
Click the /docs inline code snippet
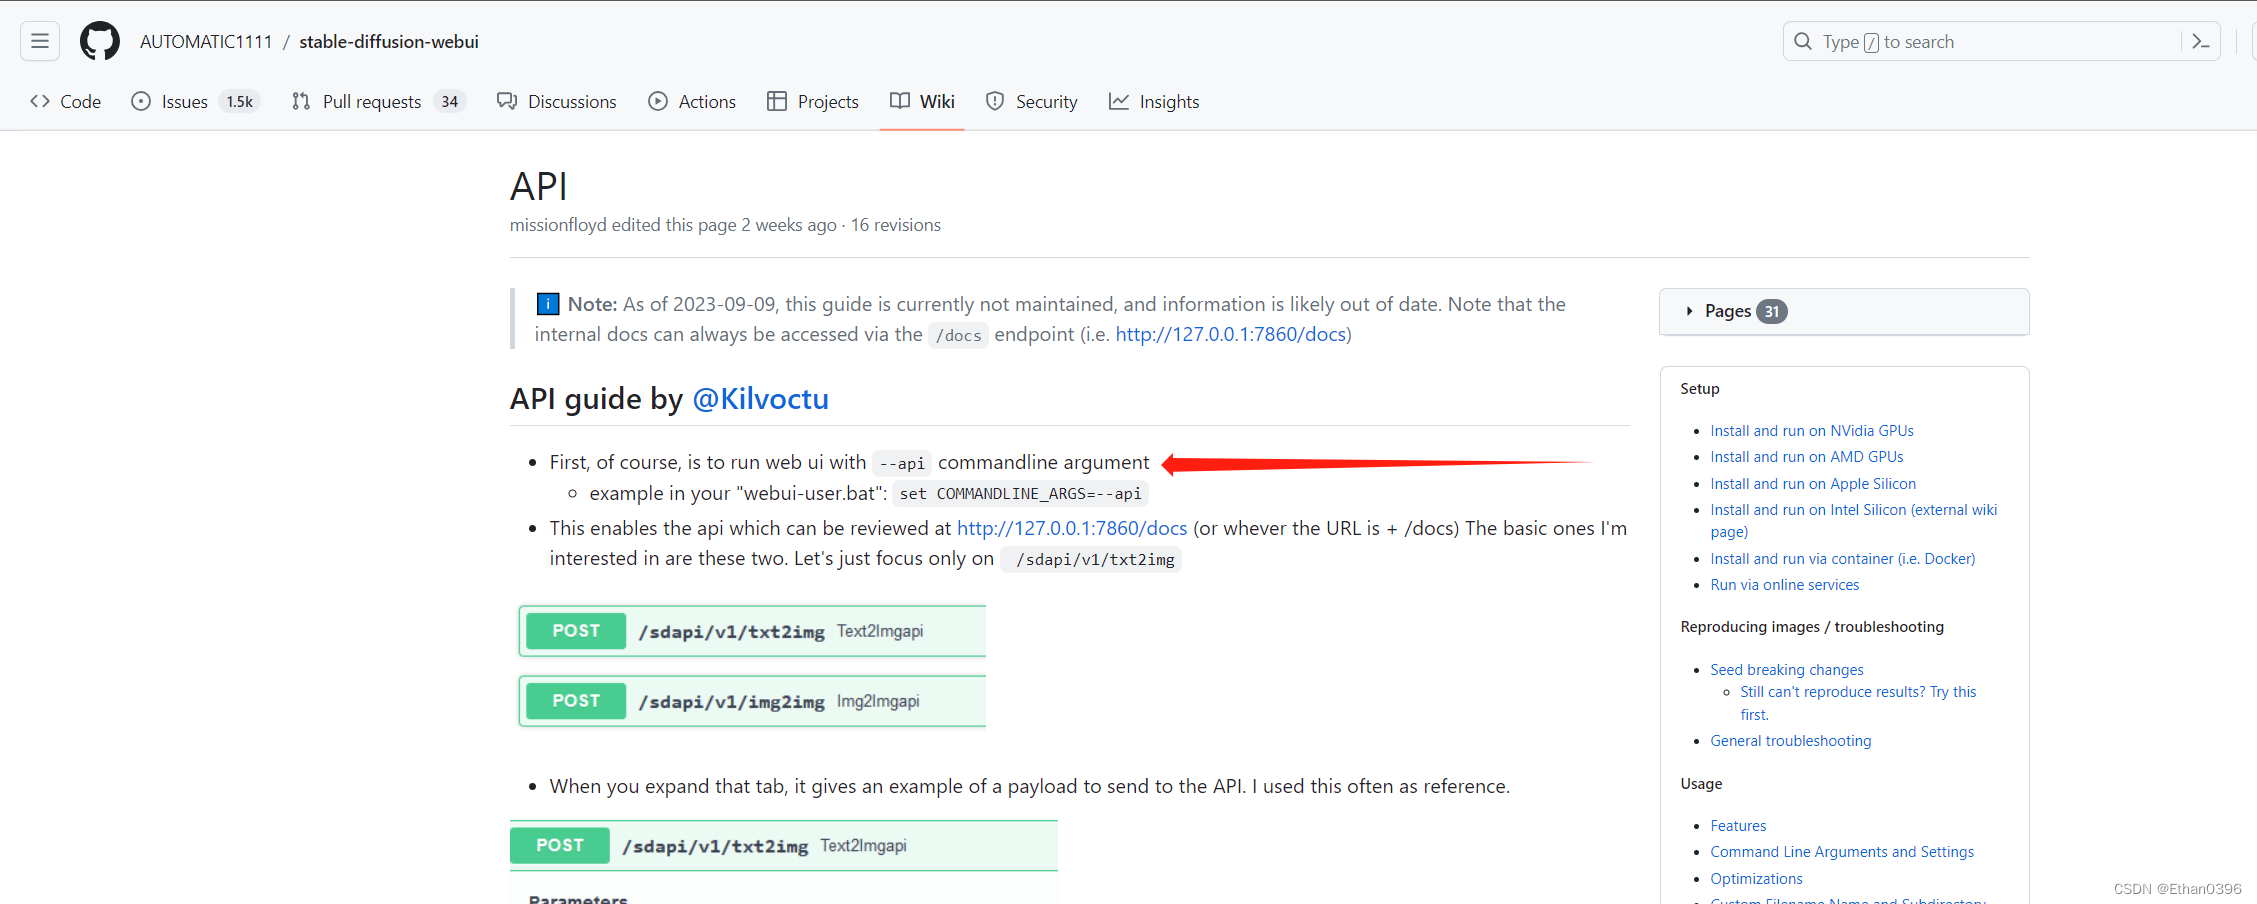point(958,336)
